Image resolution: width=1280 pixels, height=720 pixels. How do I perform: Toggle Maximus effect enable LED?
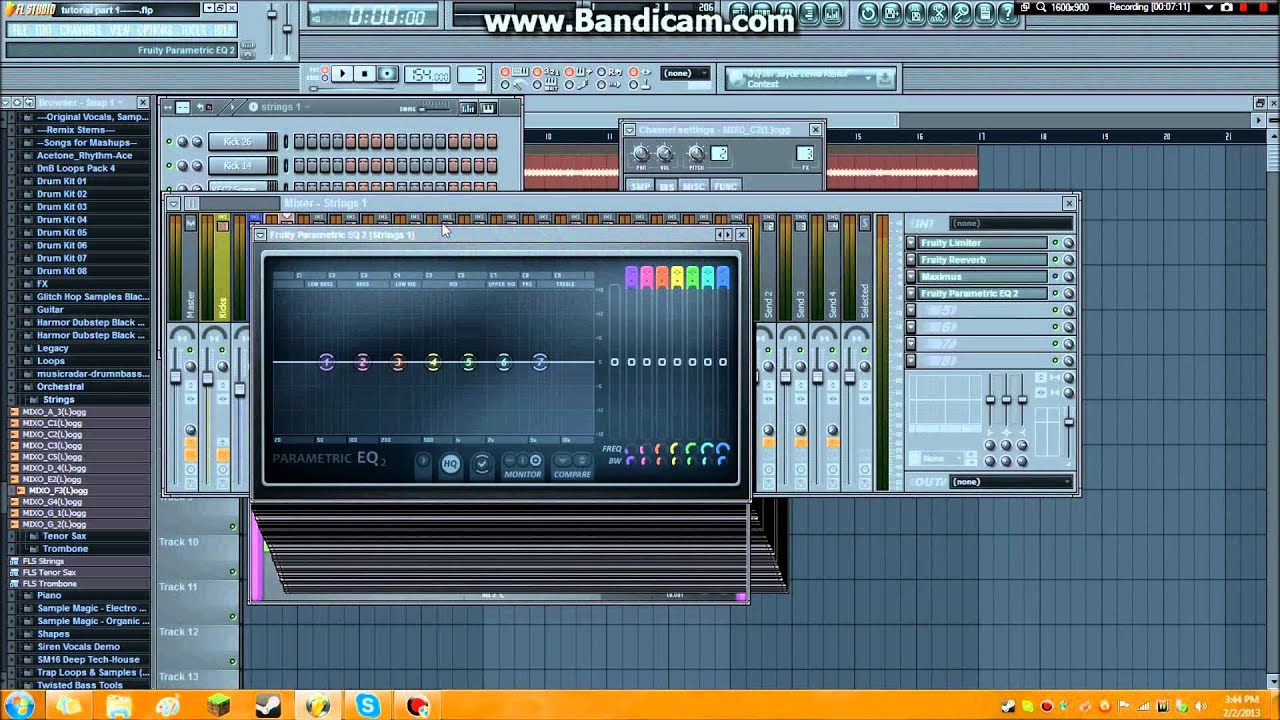click(1055, 276)
